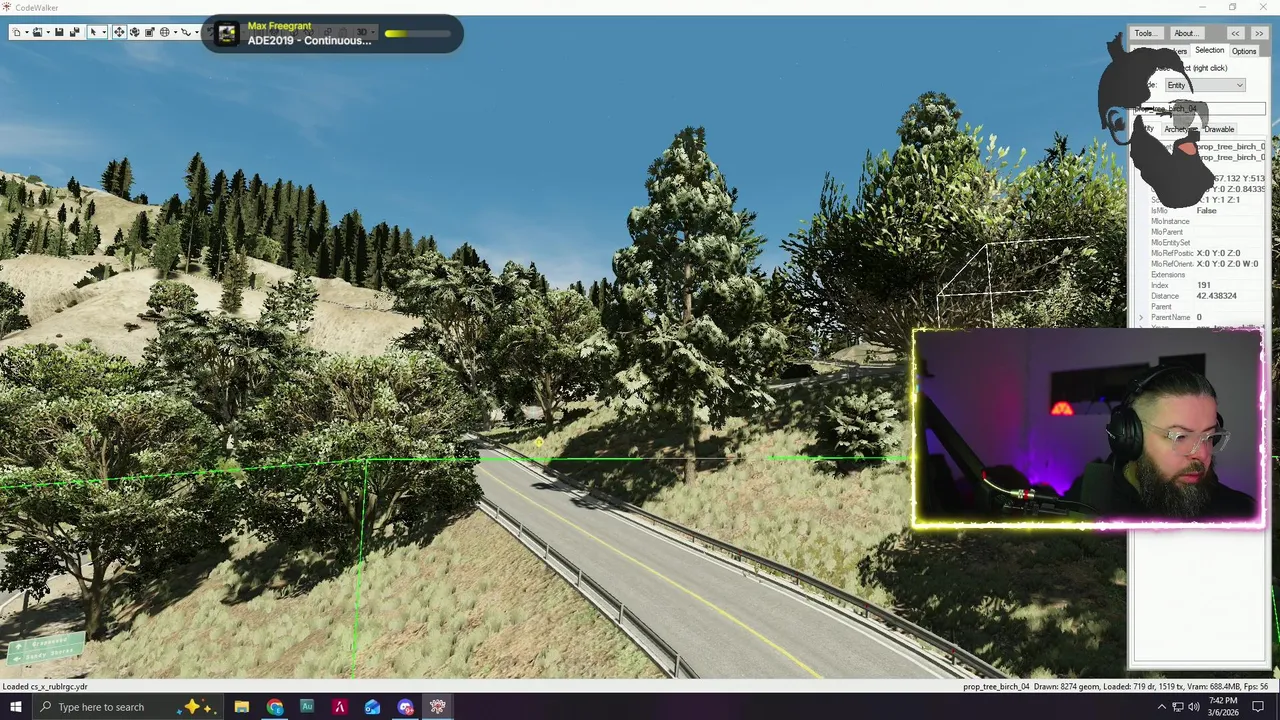Click the snapping tool icon
Screen dimensions: 1280x720
coord(186,32)
